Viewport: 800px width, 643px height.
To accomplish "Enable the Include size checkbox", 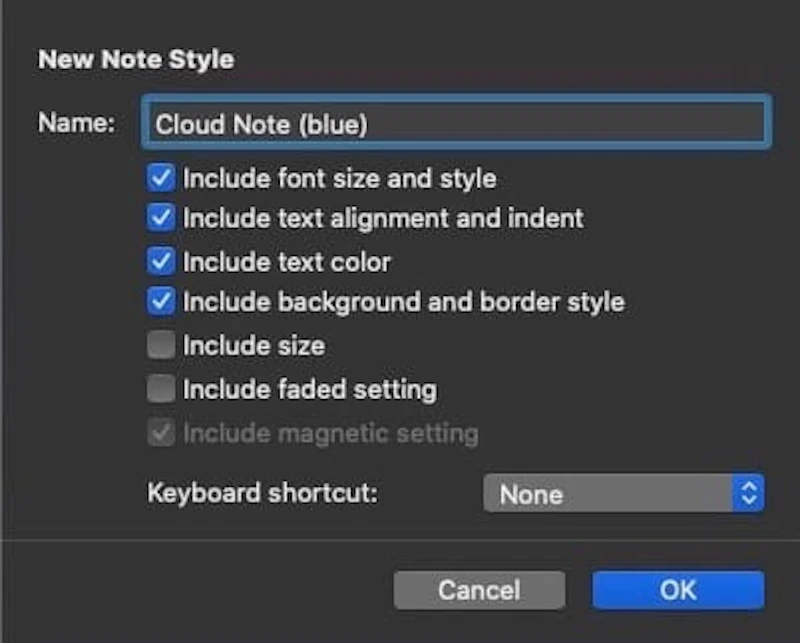I will pos(161,346).
